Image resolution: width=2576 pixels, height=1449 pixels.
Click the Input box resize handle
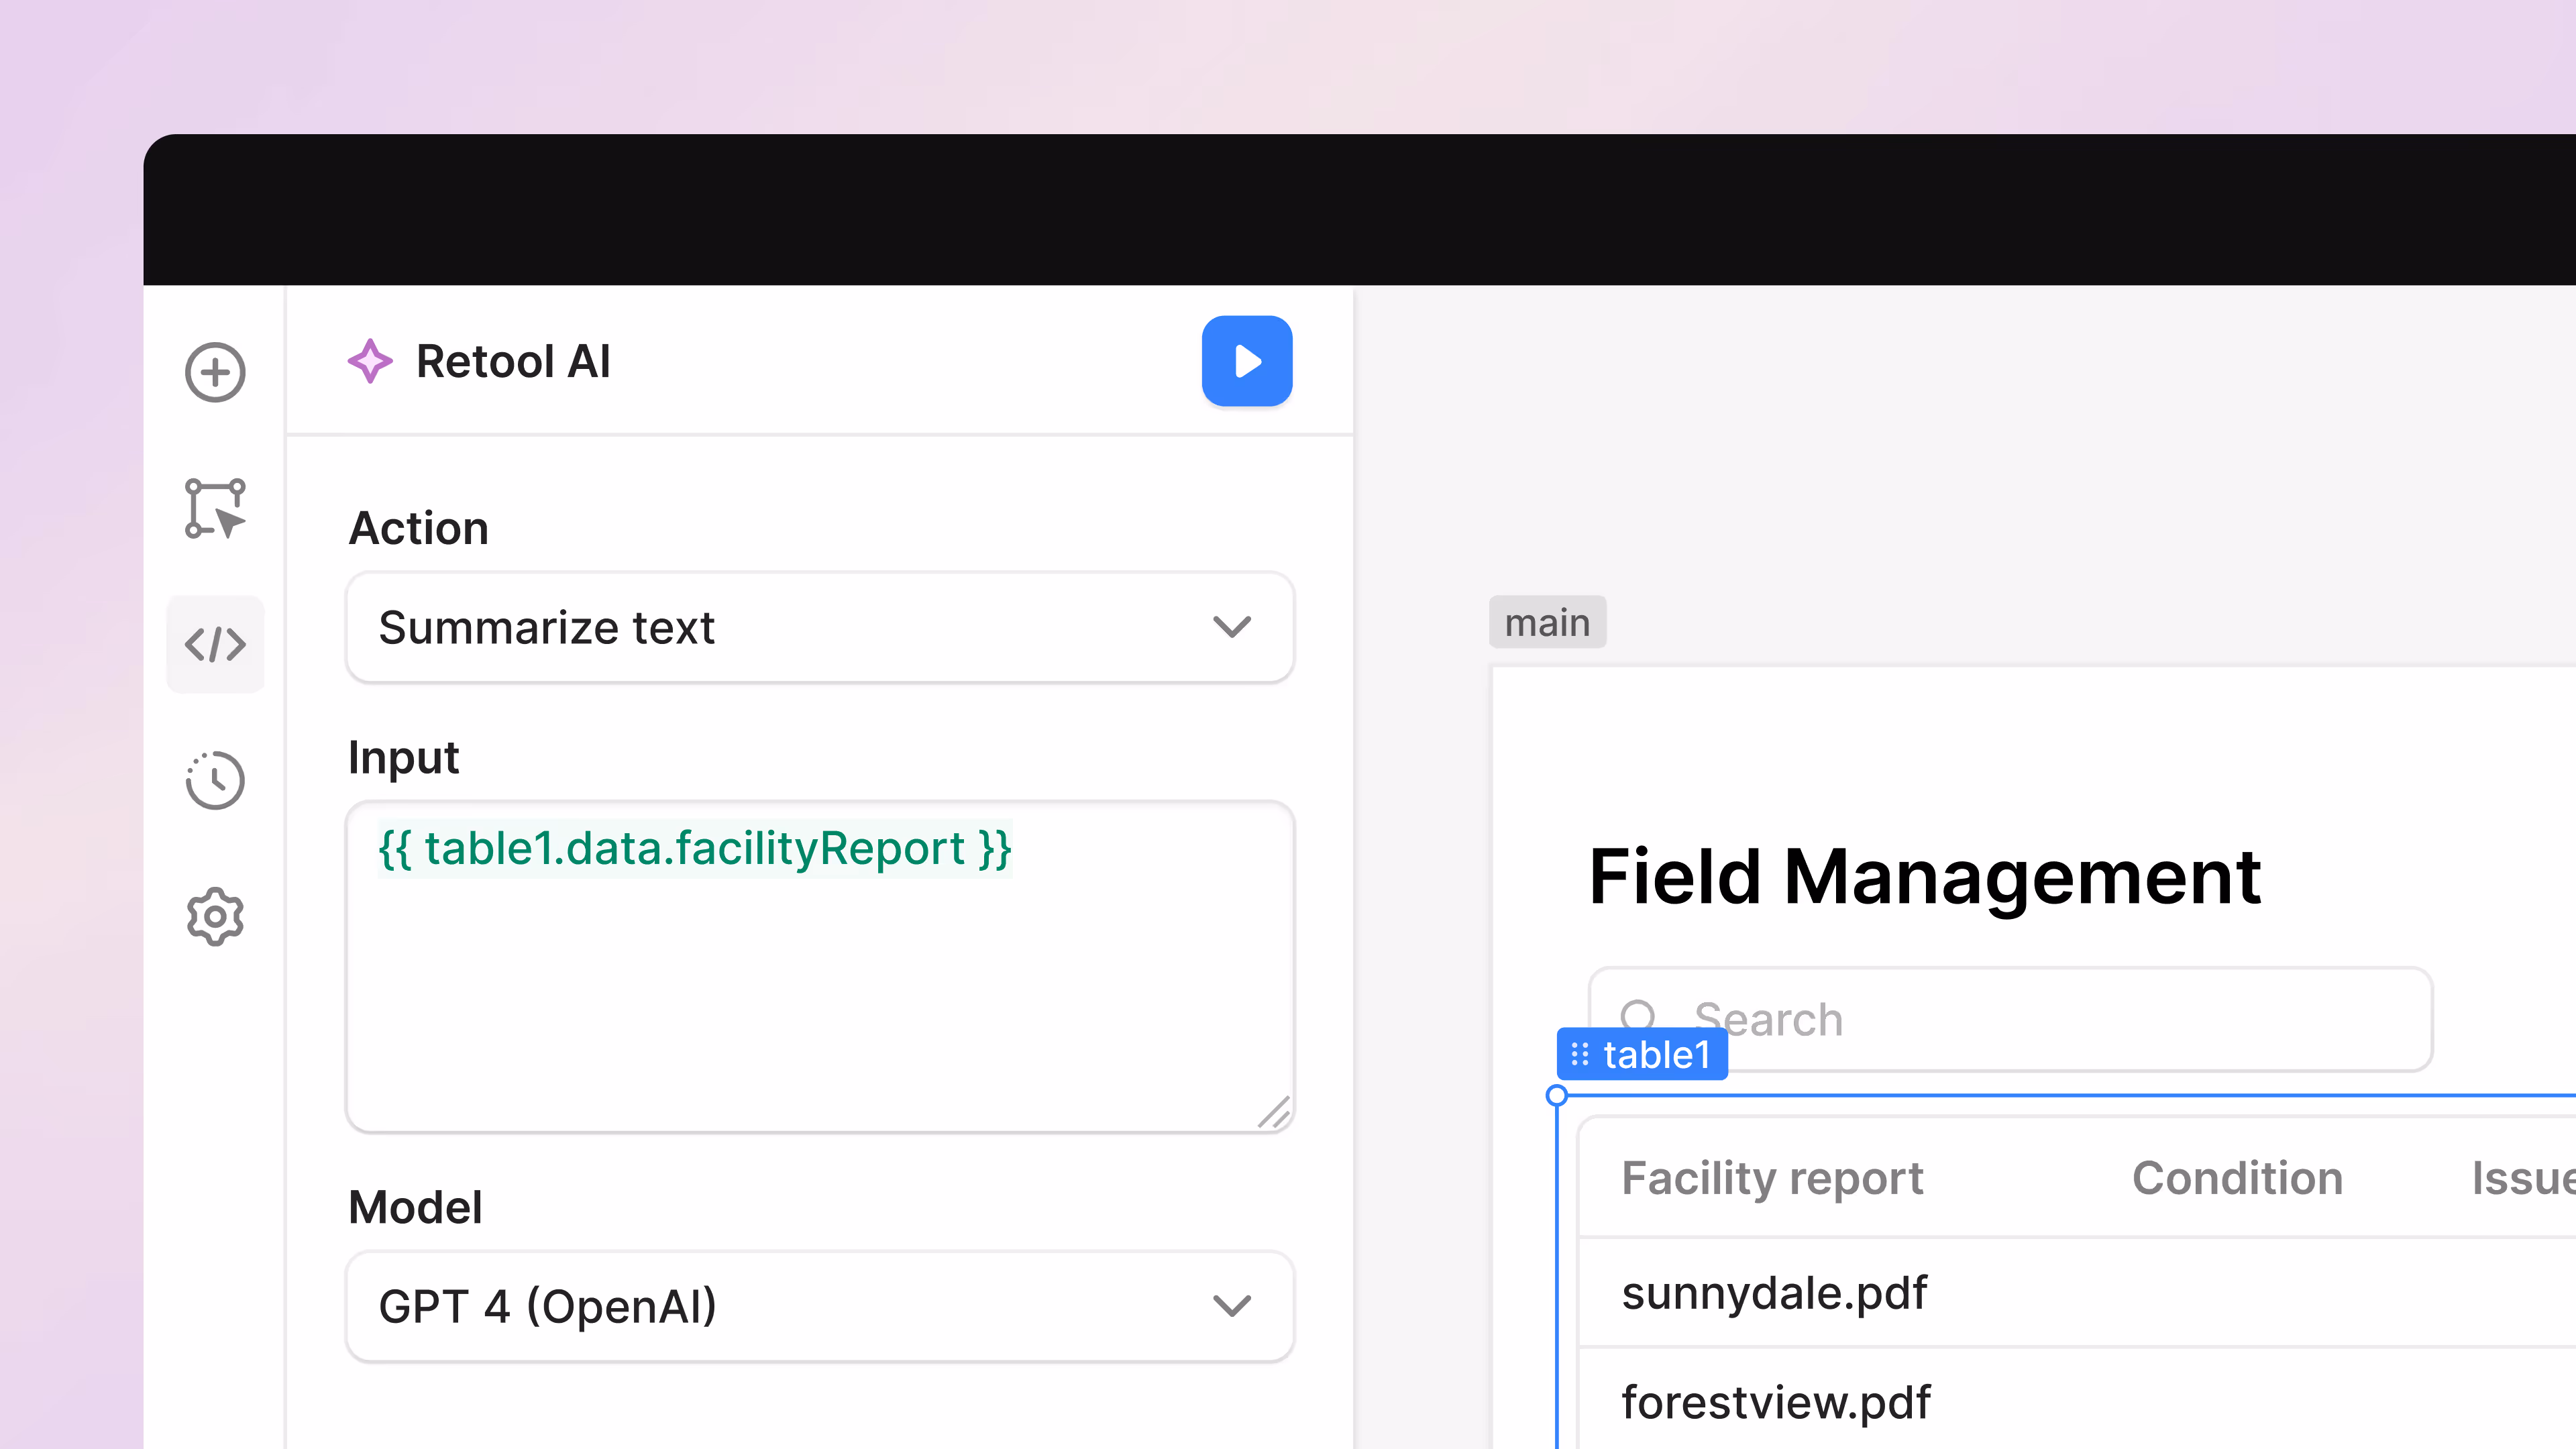[x=1274, y=1112]
